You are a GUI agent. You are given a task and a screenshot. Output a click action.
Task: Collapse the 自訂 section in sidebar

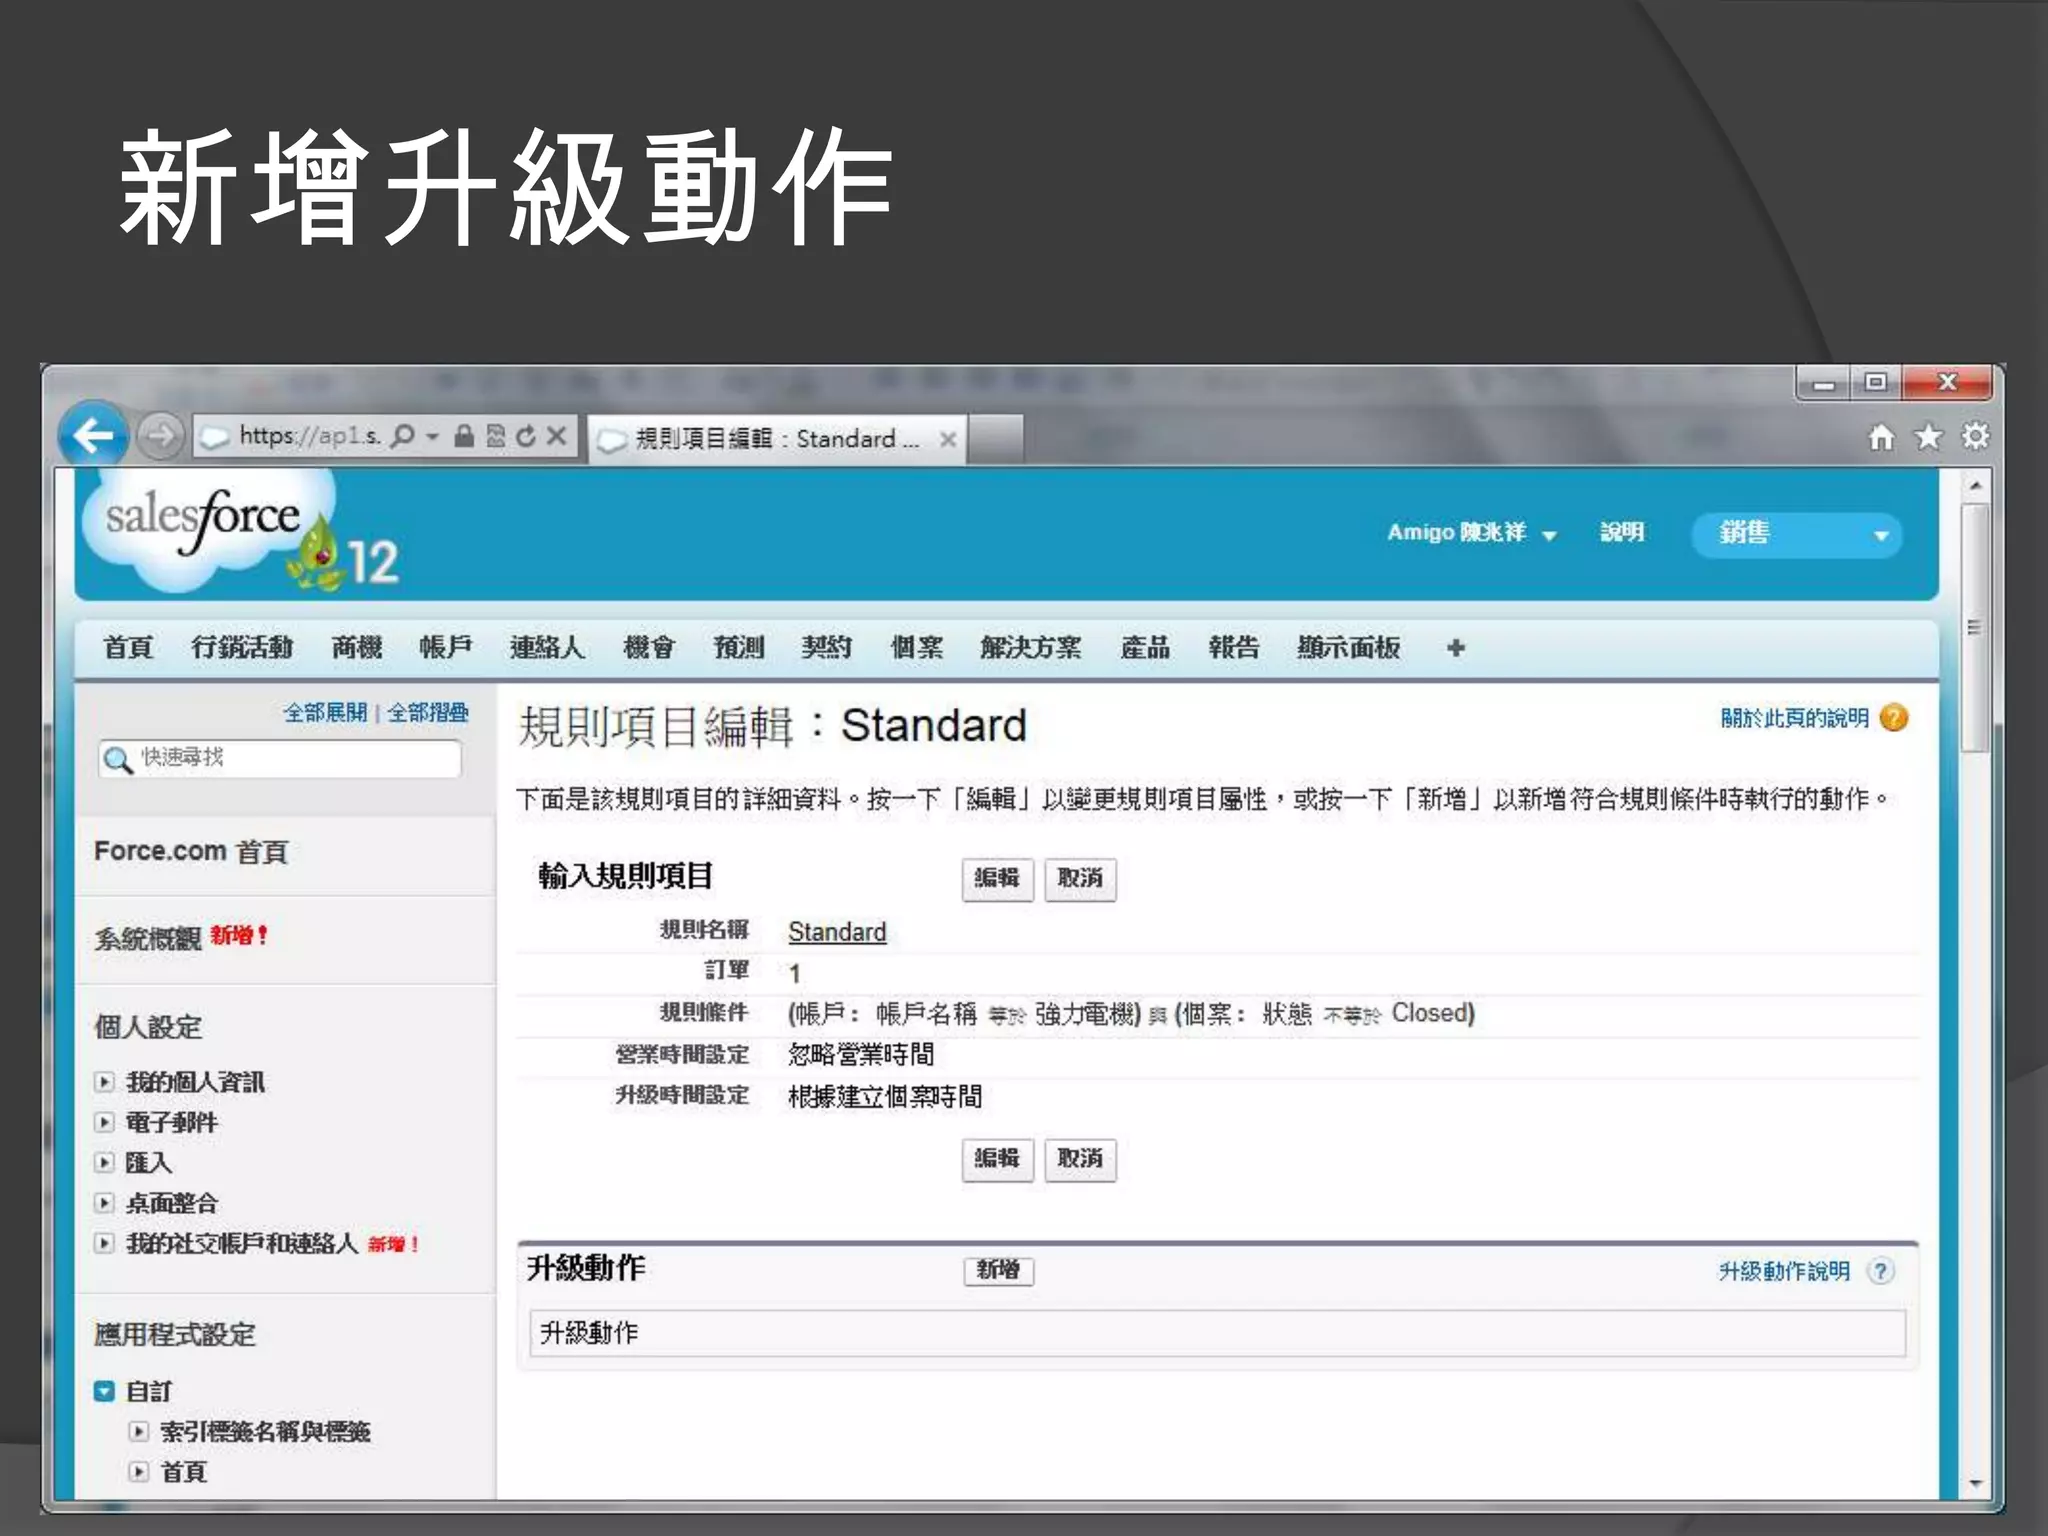pyautogui.click(x=104, y=1391)
